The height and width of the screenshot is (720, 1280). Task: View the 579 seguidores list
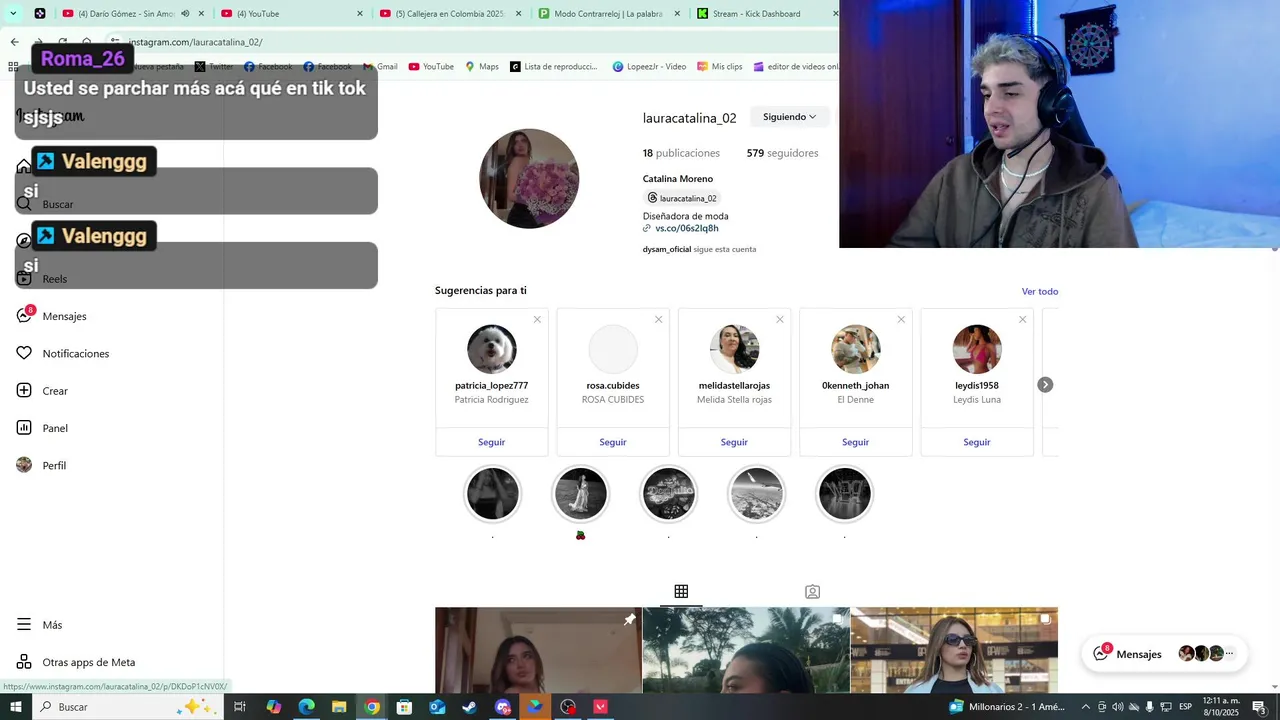782,153
